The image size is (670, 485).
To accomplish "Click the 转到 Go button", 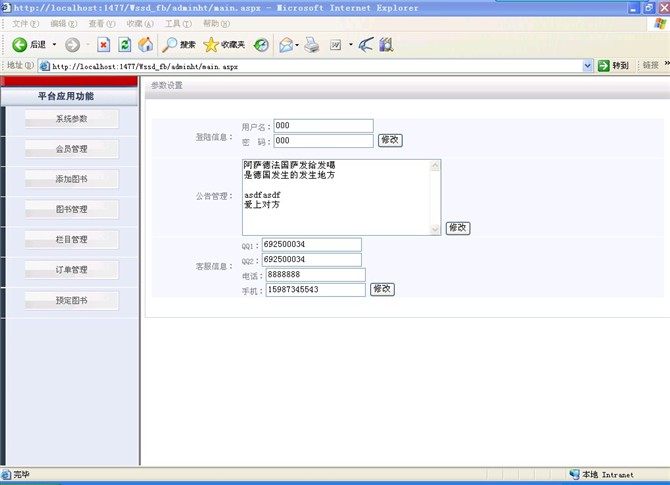I will tap(613, 66).
